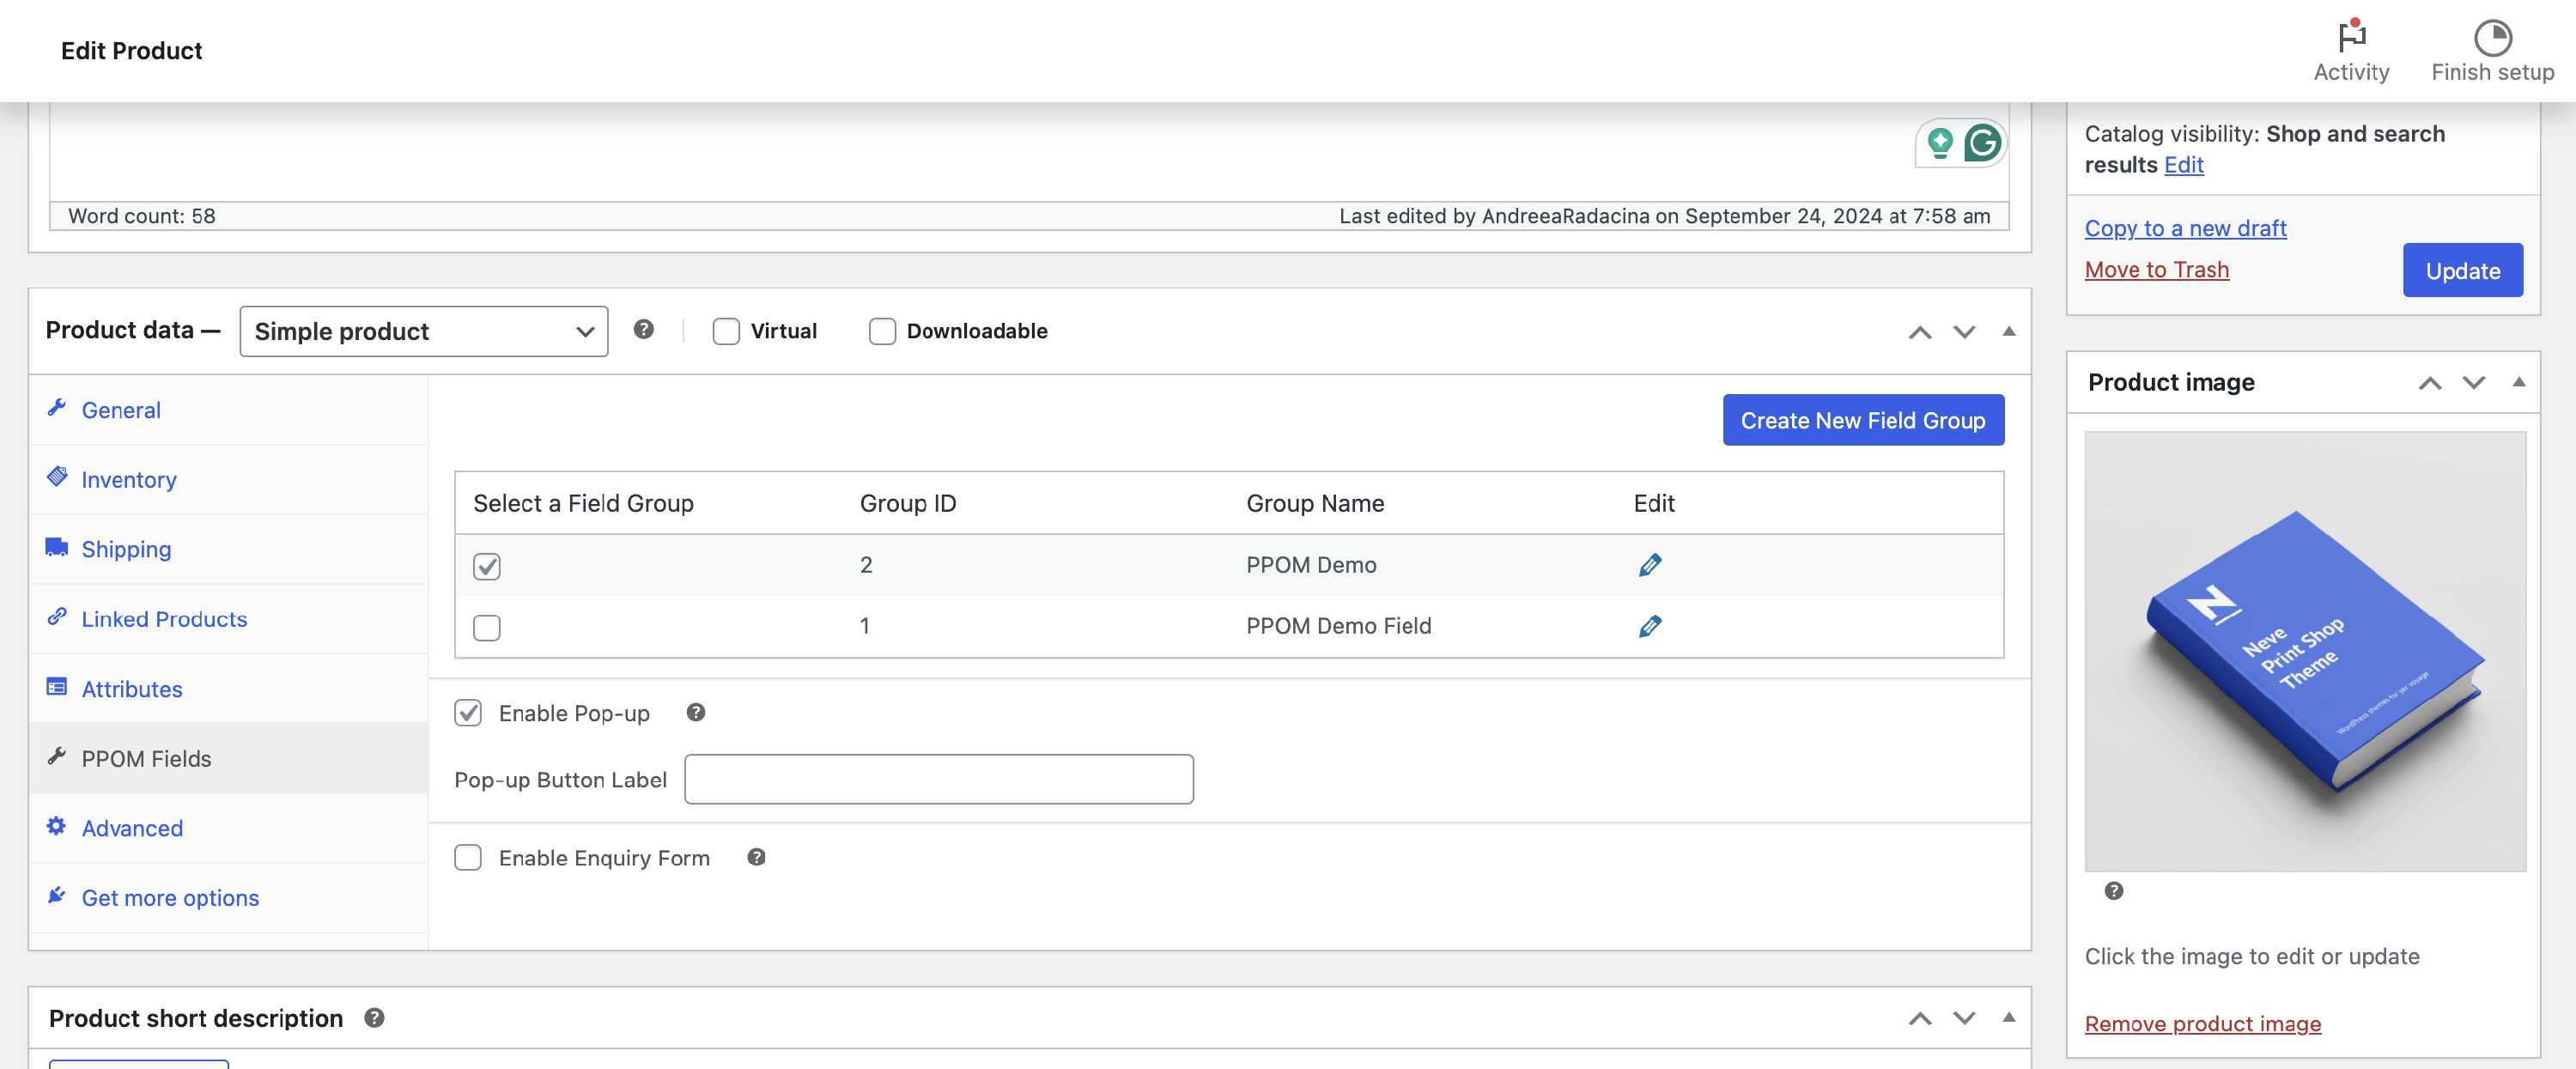This screenshot has height=1069, width=2576.
Task: Click the Grammarly icon in the editor
Action: 1982,143
